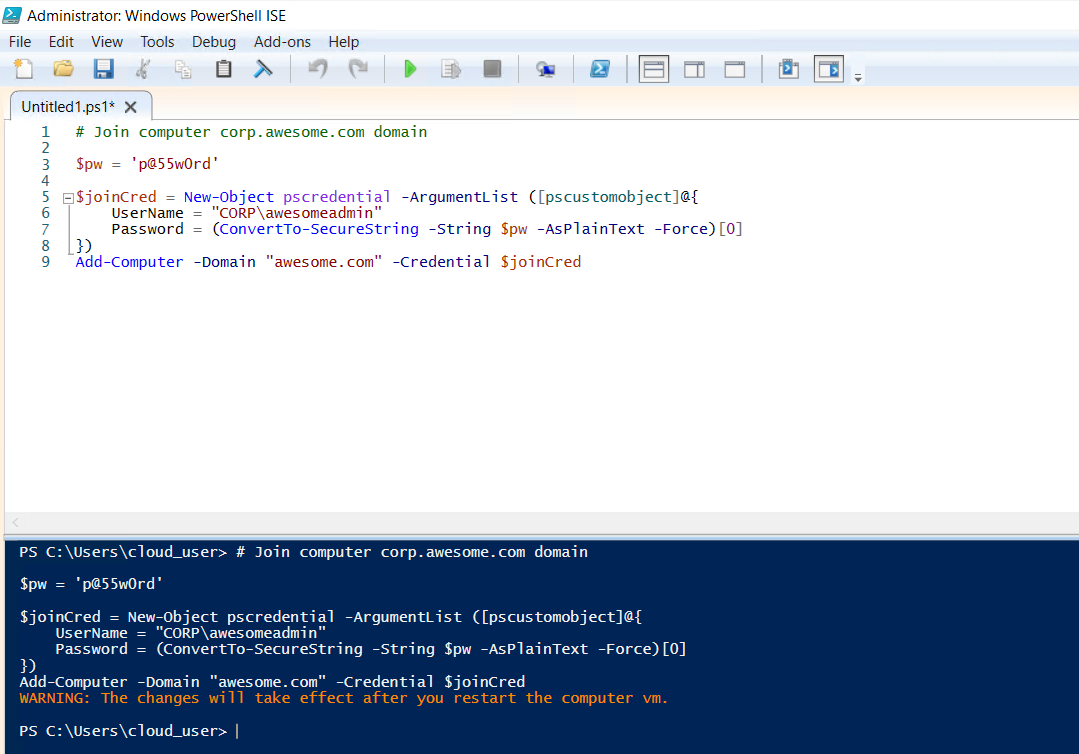Click New-Object cmdlet in the script editor
The image size is (1079, 754).
pos(228,197)
